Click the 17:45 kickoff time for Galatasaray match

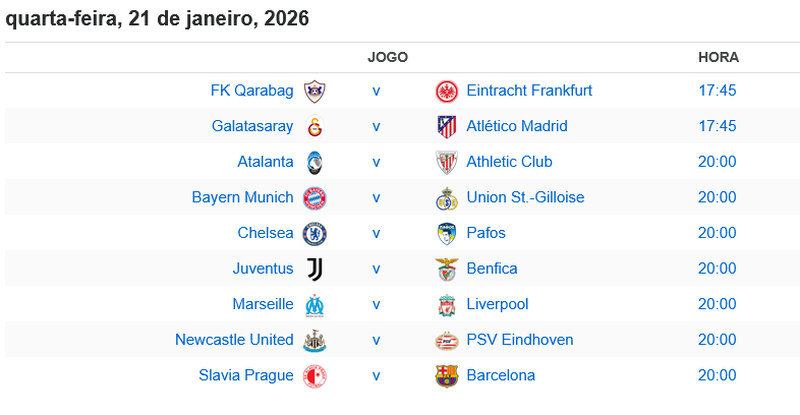coord(717,127)
